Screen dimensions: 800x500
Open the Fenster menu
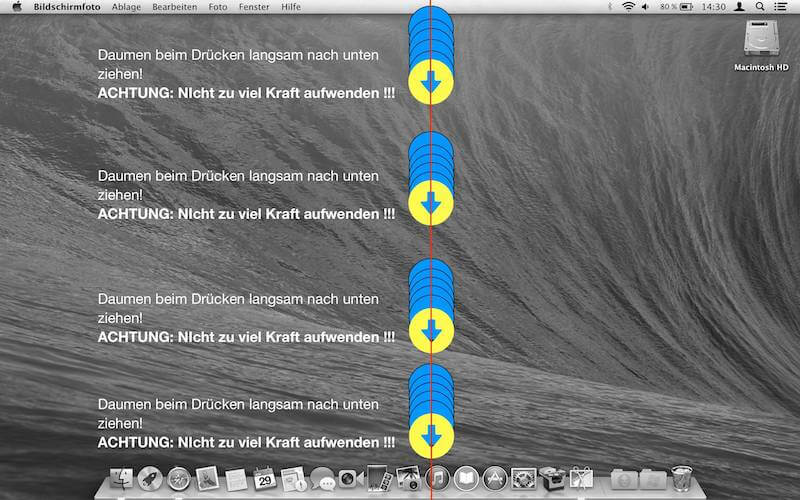(254, 7)
